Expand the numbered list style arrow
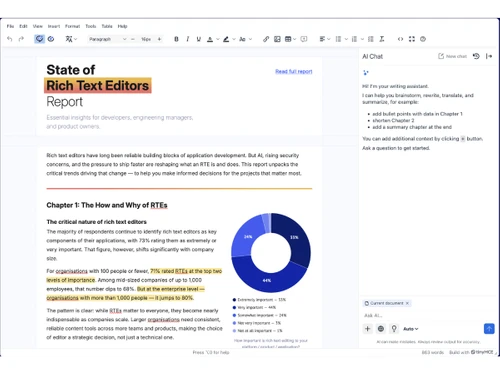Screen dimensions: 500x375 [x=362, y=39]
